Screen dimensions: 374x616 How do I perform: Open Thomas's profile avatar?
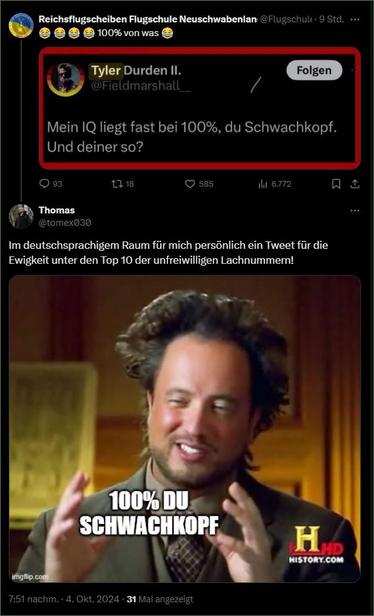pyautogui.click(x=21, y=216)
